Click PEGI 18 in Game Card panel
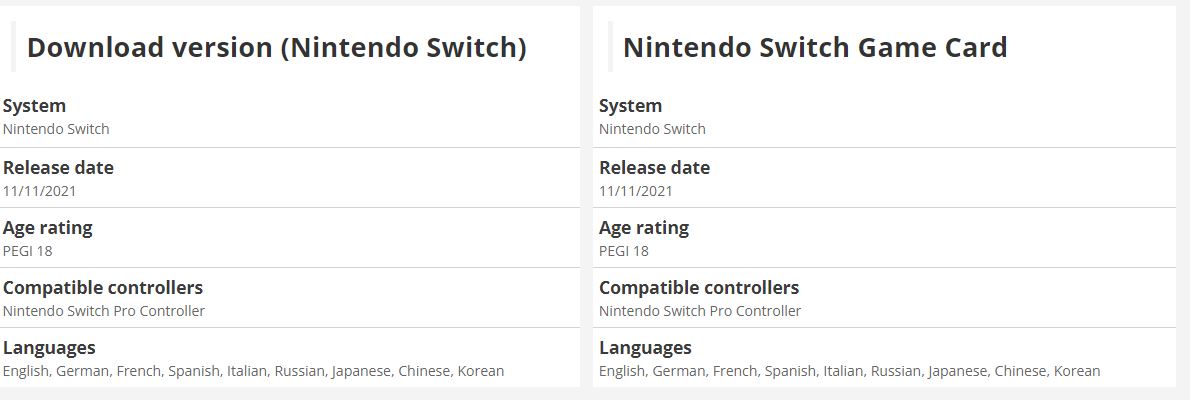This screenshot has height=400, width=1190. coord(624,250)
